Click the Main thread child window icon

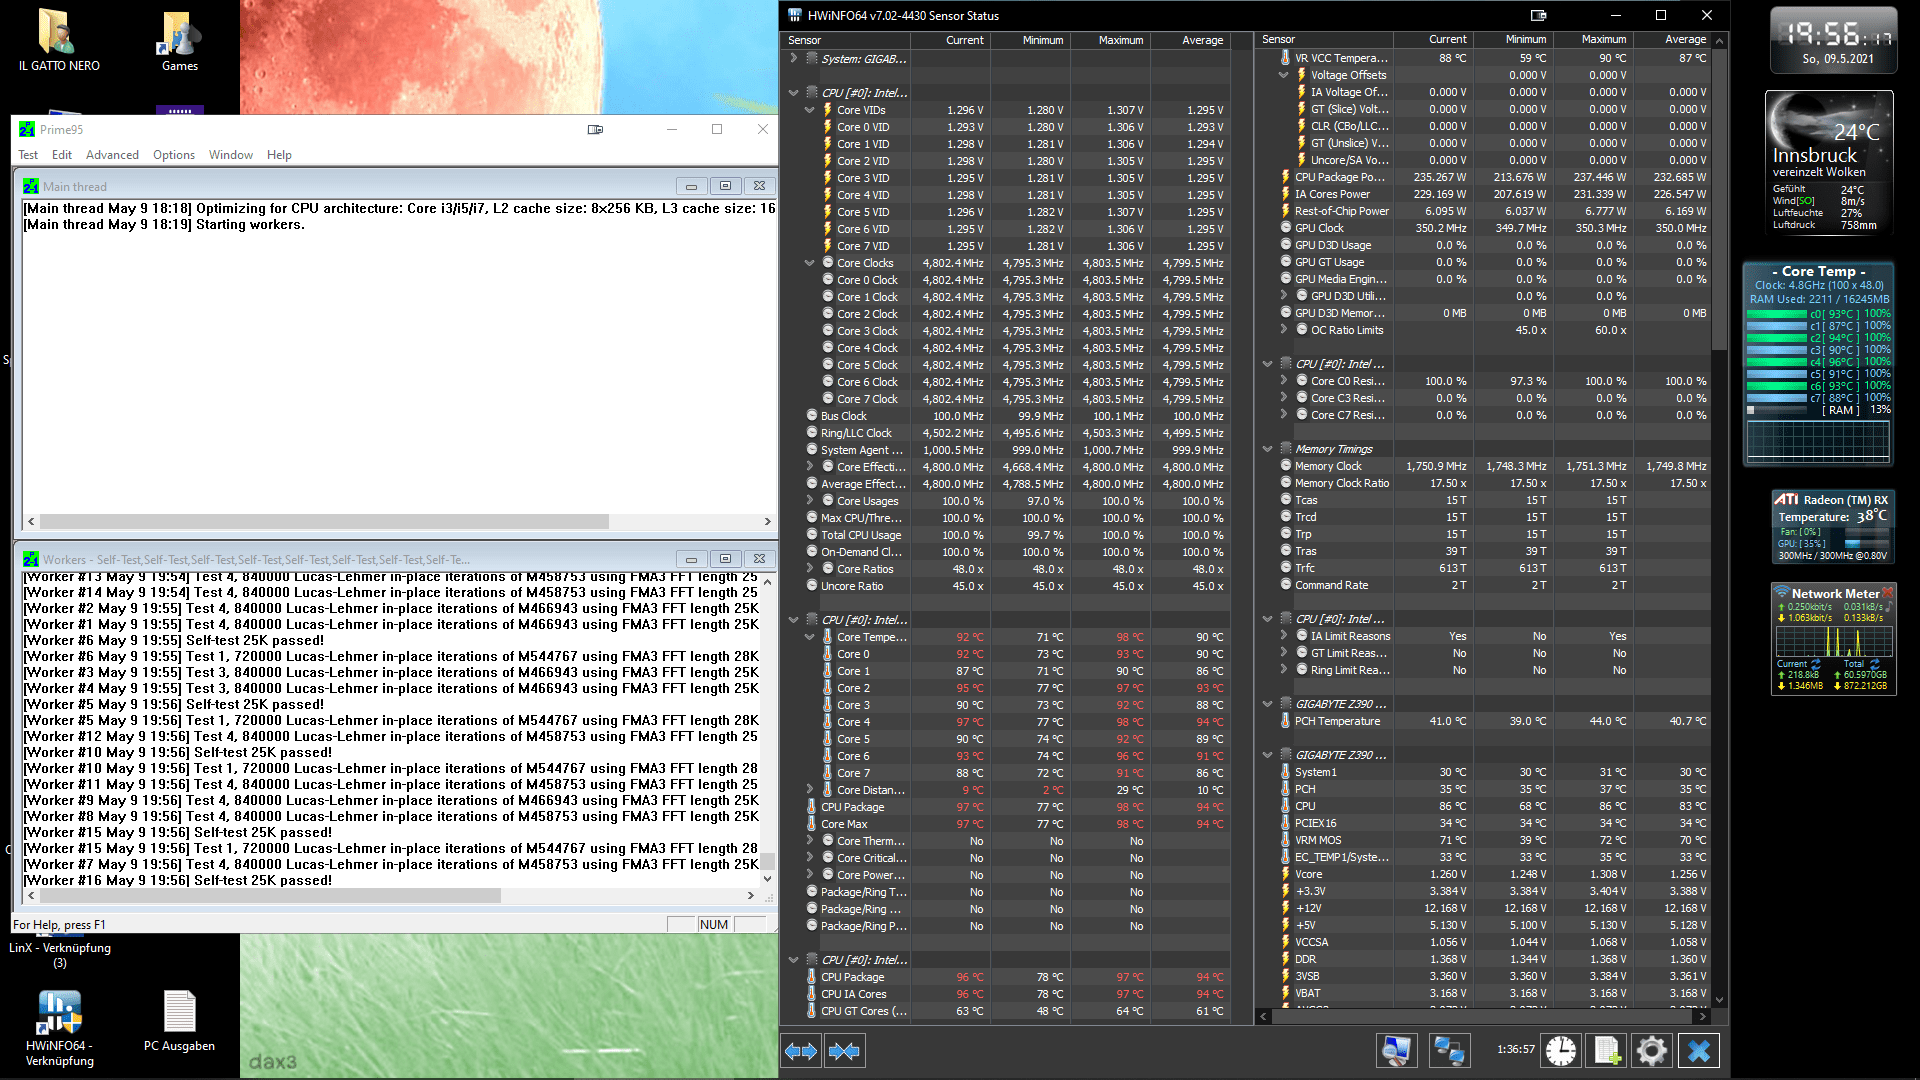31,186
